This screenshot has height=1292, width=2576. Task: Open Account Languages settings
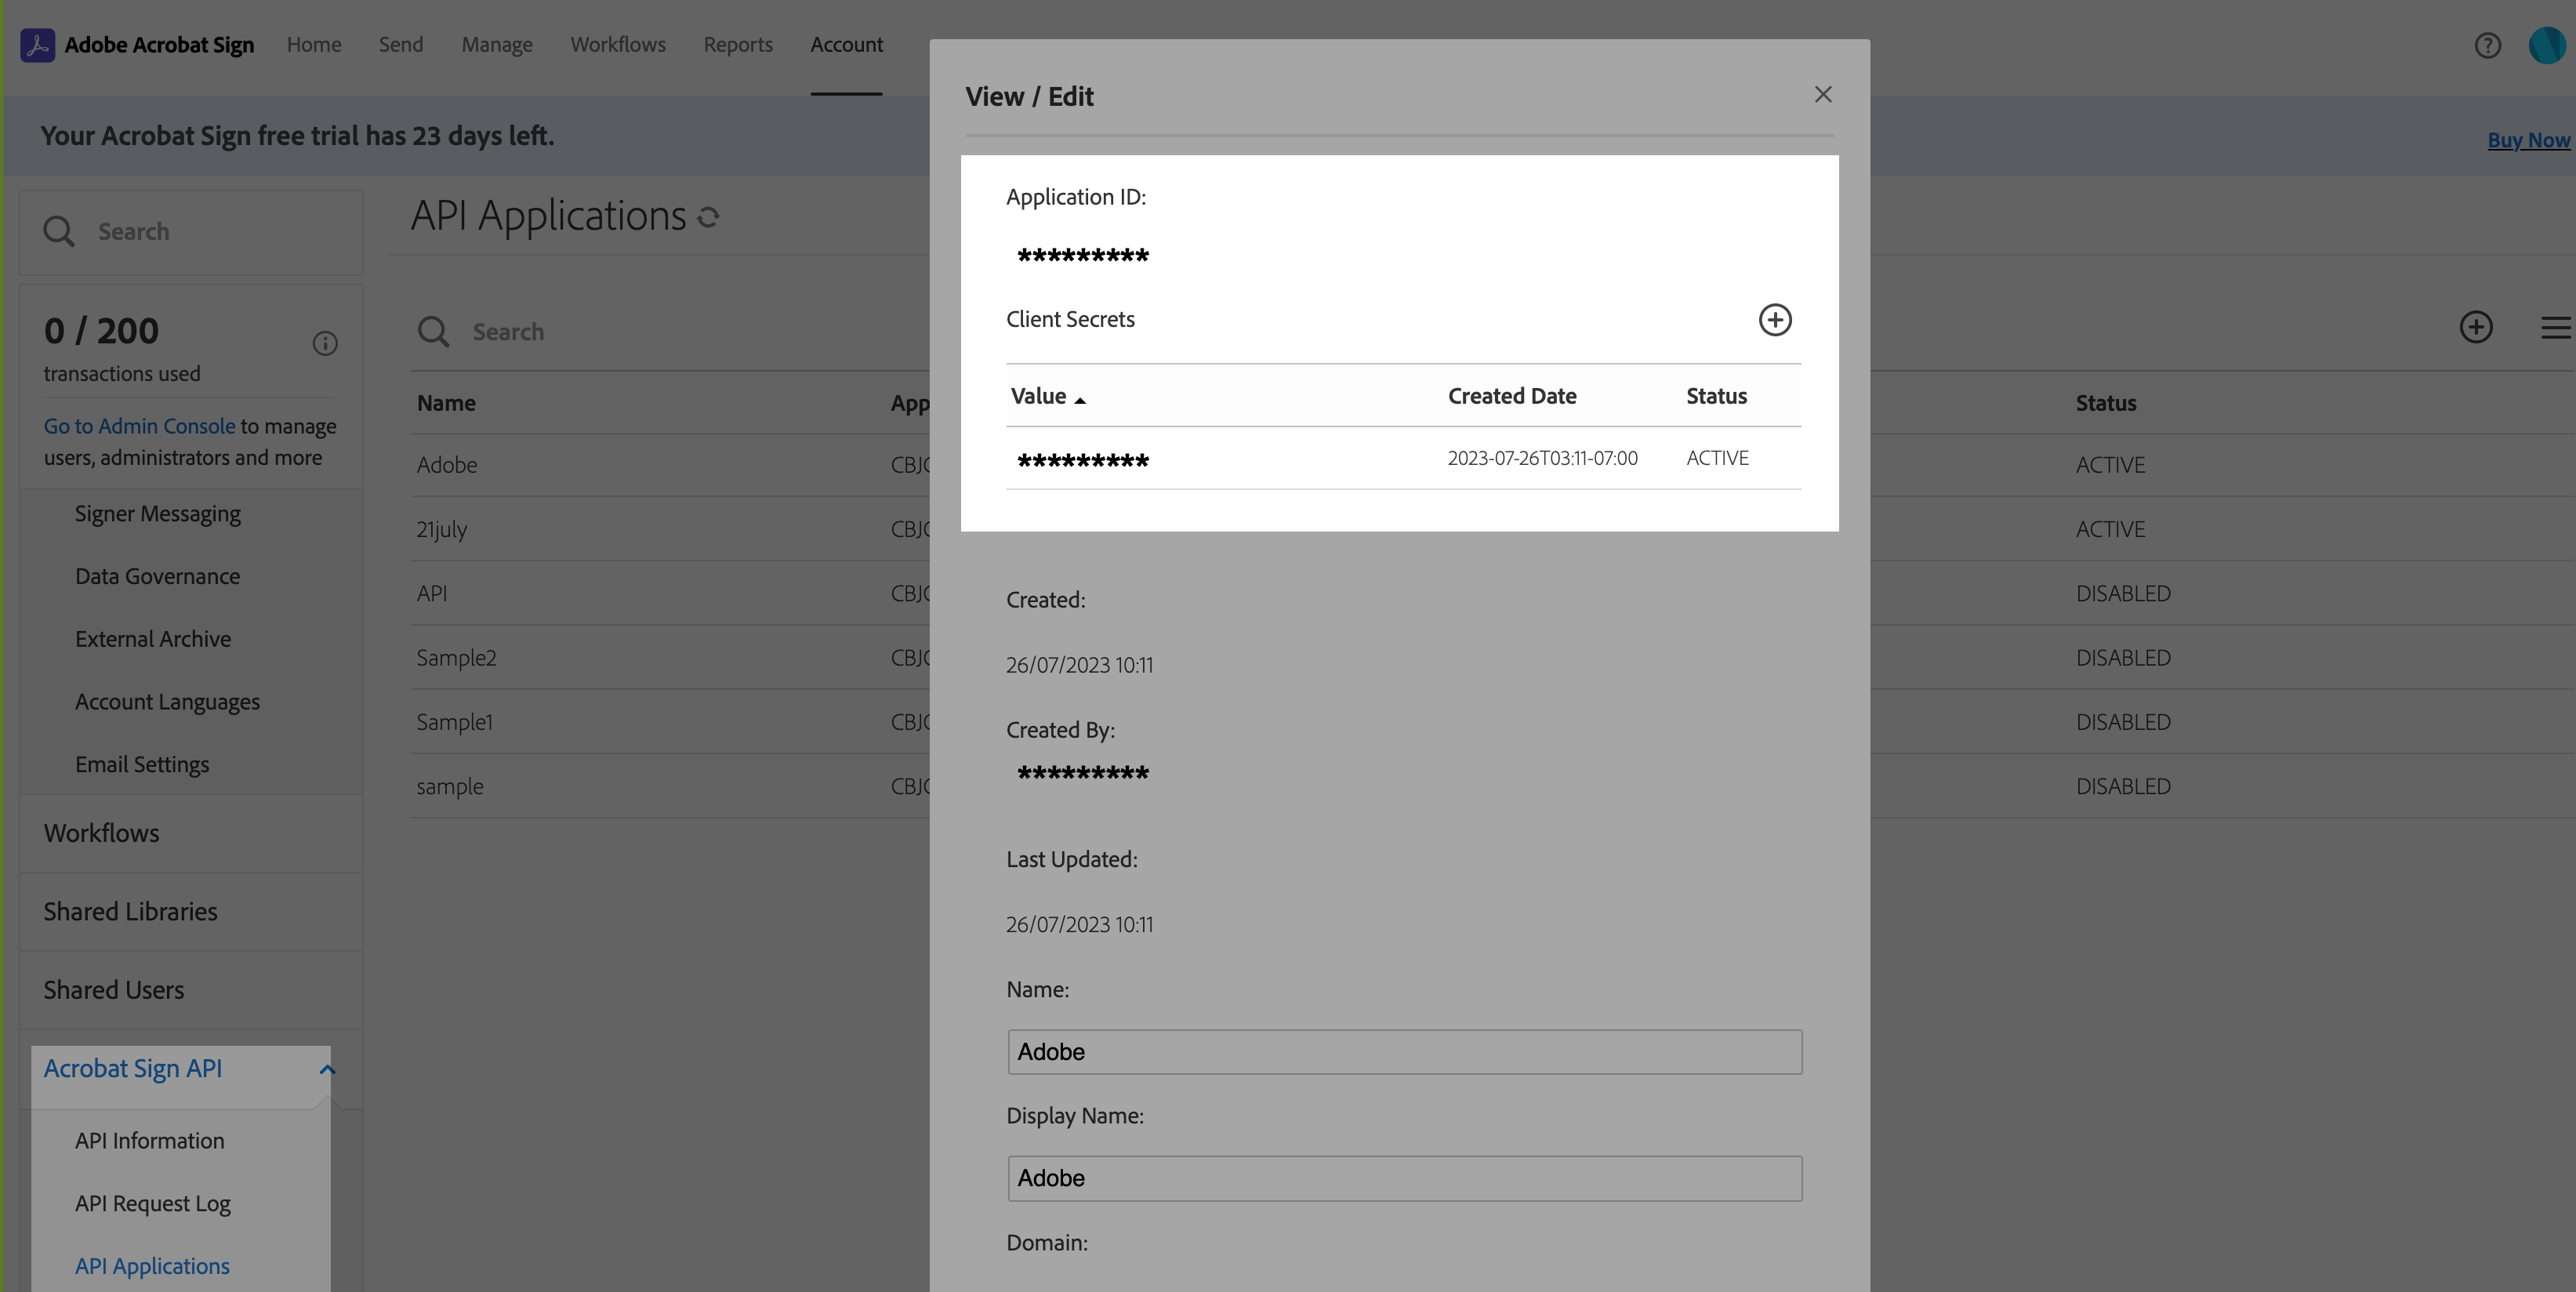tap(167, 702)
